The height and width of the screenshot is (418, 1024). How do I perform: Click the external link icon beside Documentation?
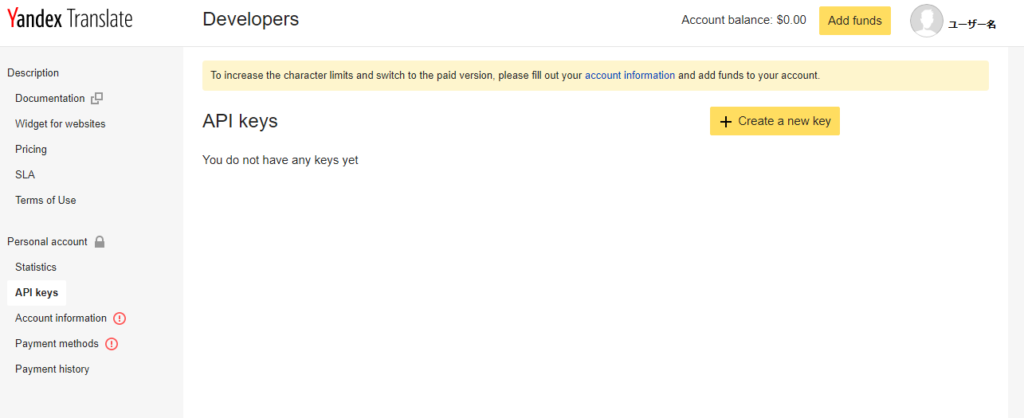(97, 99)
